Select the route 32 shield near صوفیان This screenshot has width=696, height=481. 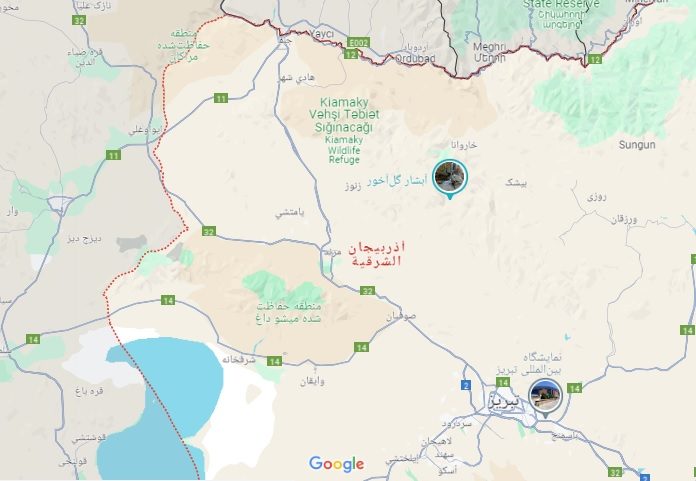tap(368, 291)
